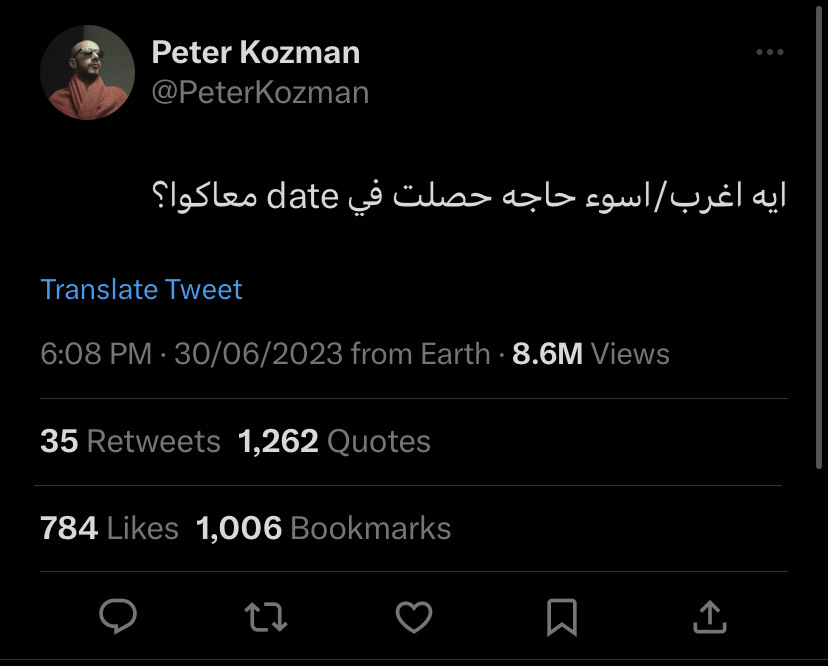View the 35 Retweets list
The image size is (828, 666).
click(130, 440)
